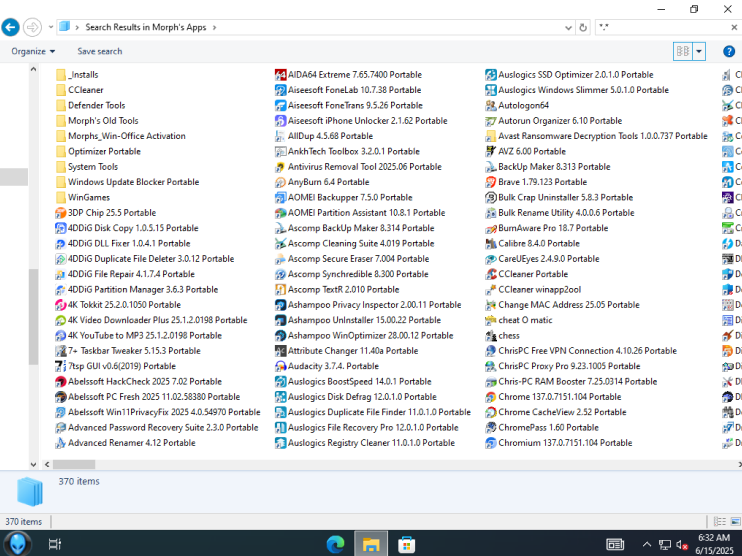Click the horizontal scrollbar thumb
The height and width of the screenshot is (556, 742).
coord(74,465)
